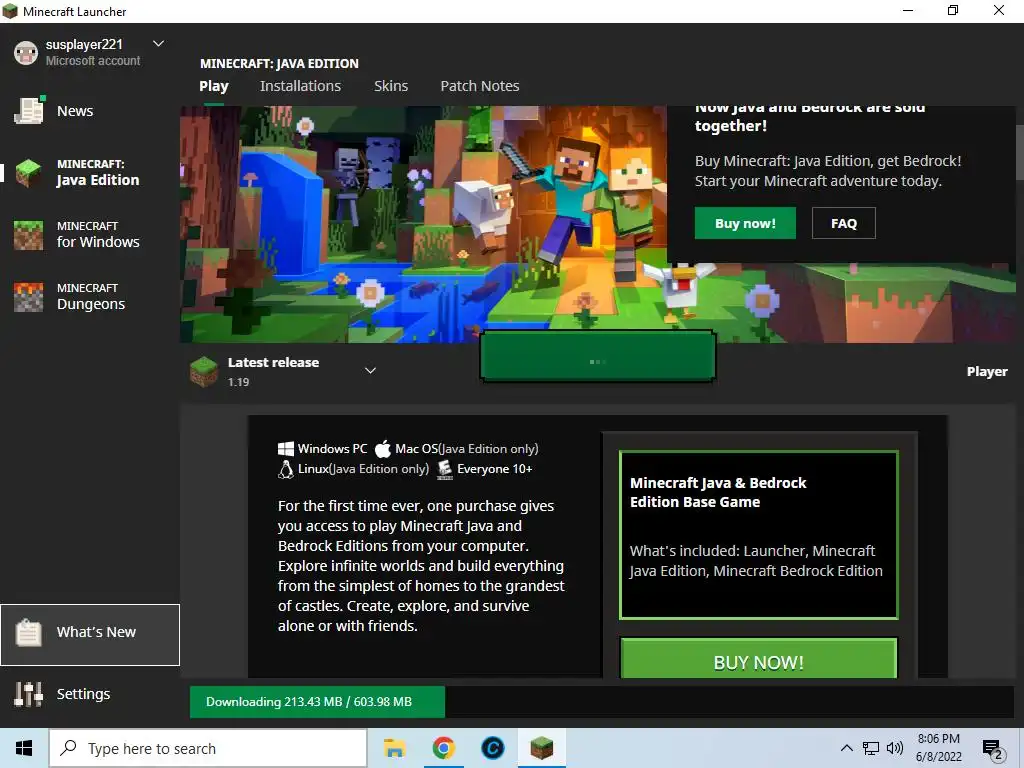The height and width of the screenshot is (768, 1024).
Task: Open the Windows Start menu
Action: [24, 748]
